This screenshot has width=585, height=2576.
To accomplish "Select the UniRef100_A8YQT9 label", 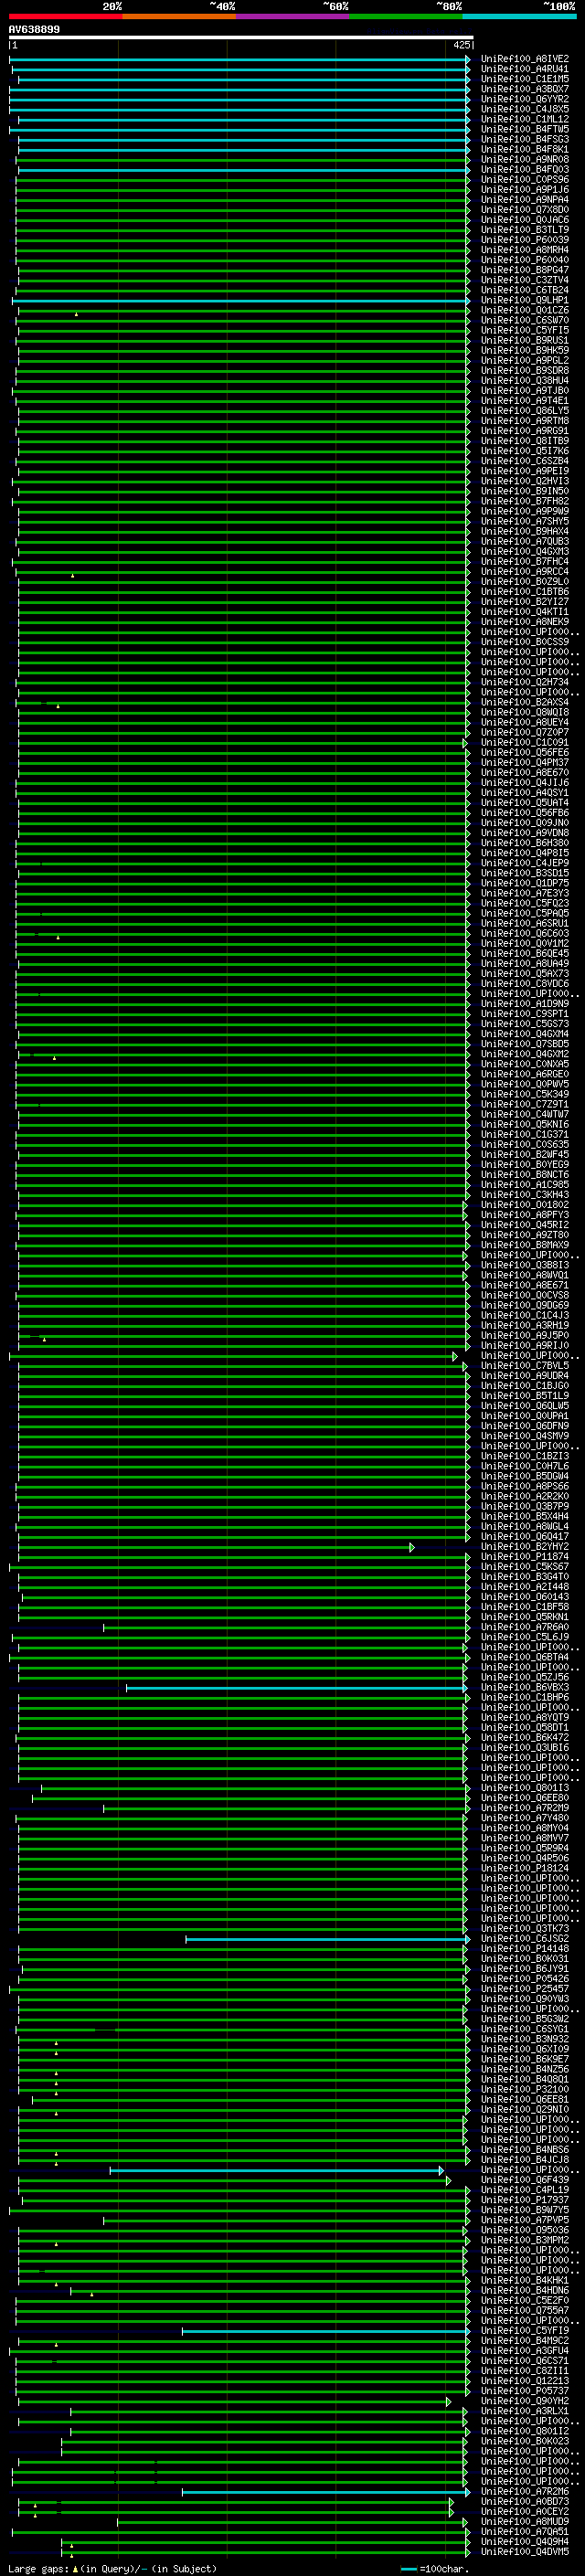I will point(525,1717).
